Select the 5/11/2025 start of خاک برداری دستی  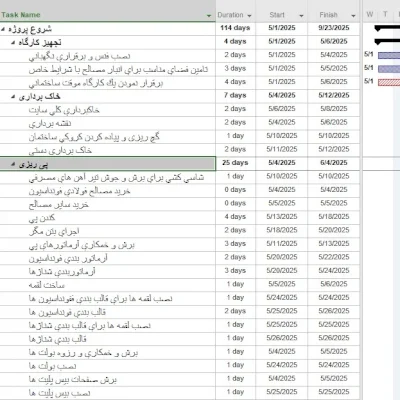[282, 149]
